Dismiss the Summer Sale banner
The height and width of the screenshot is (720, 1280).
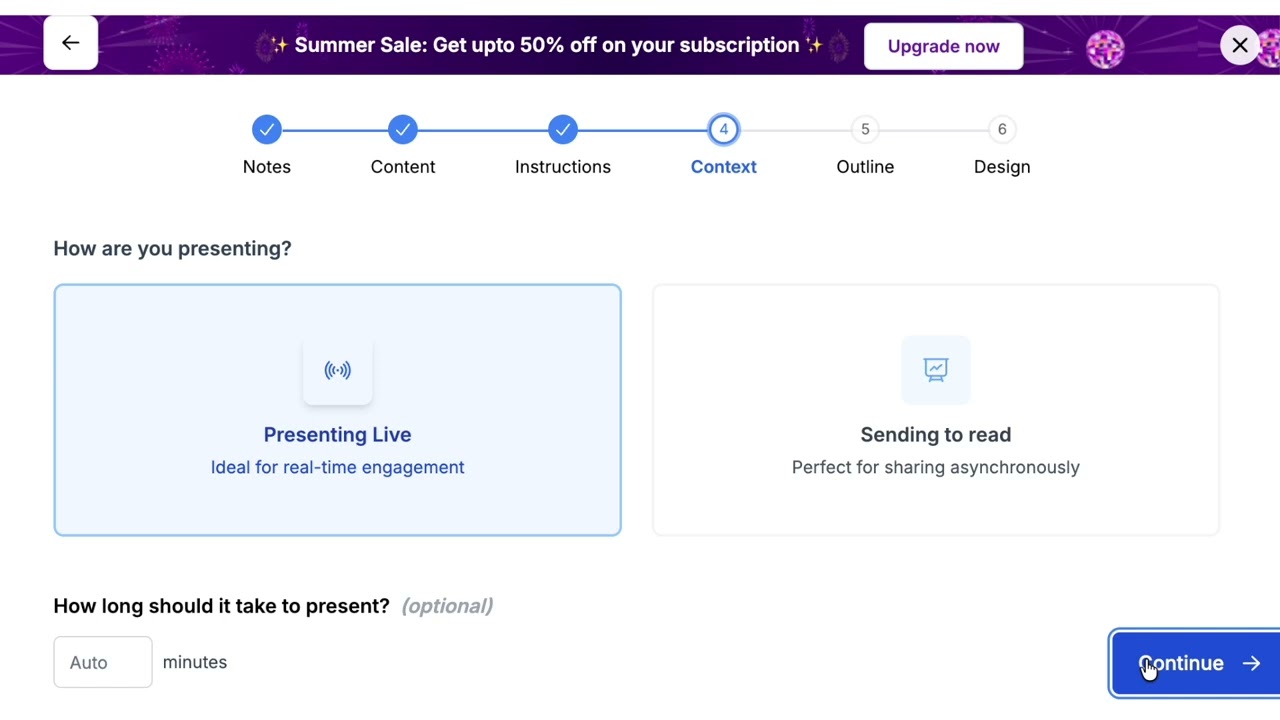click(1239, 46)
